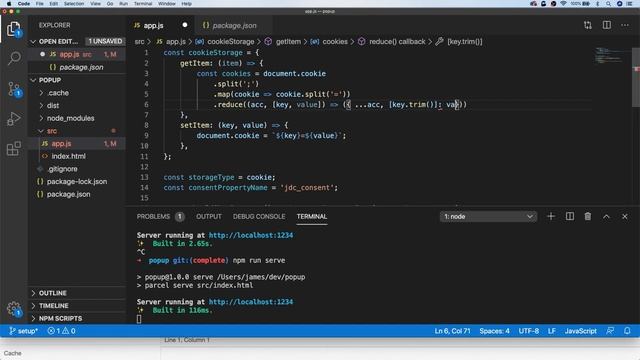Screen dimensions: 640x360
Task: Change language mode via JavaScript status item
Action: [580, 331]
